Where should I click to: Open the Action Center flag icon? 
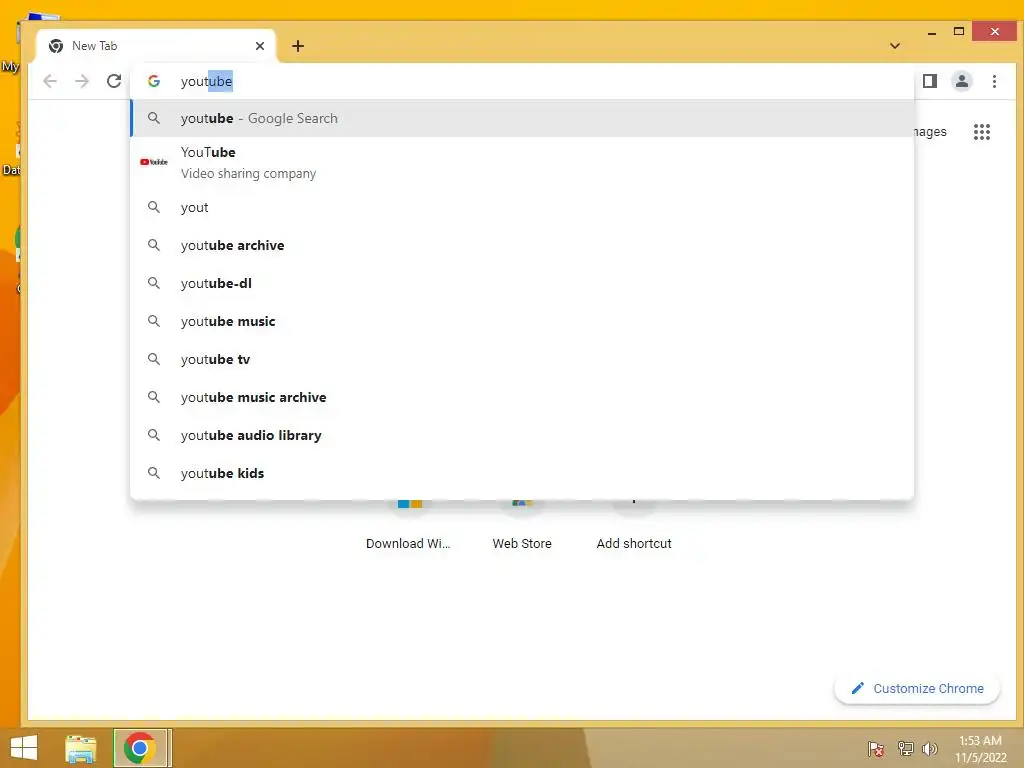click(876, 748)
